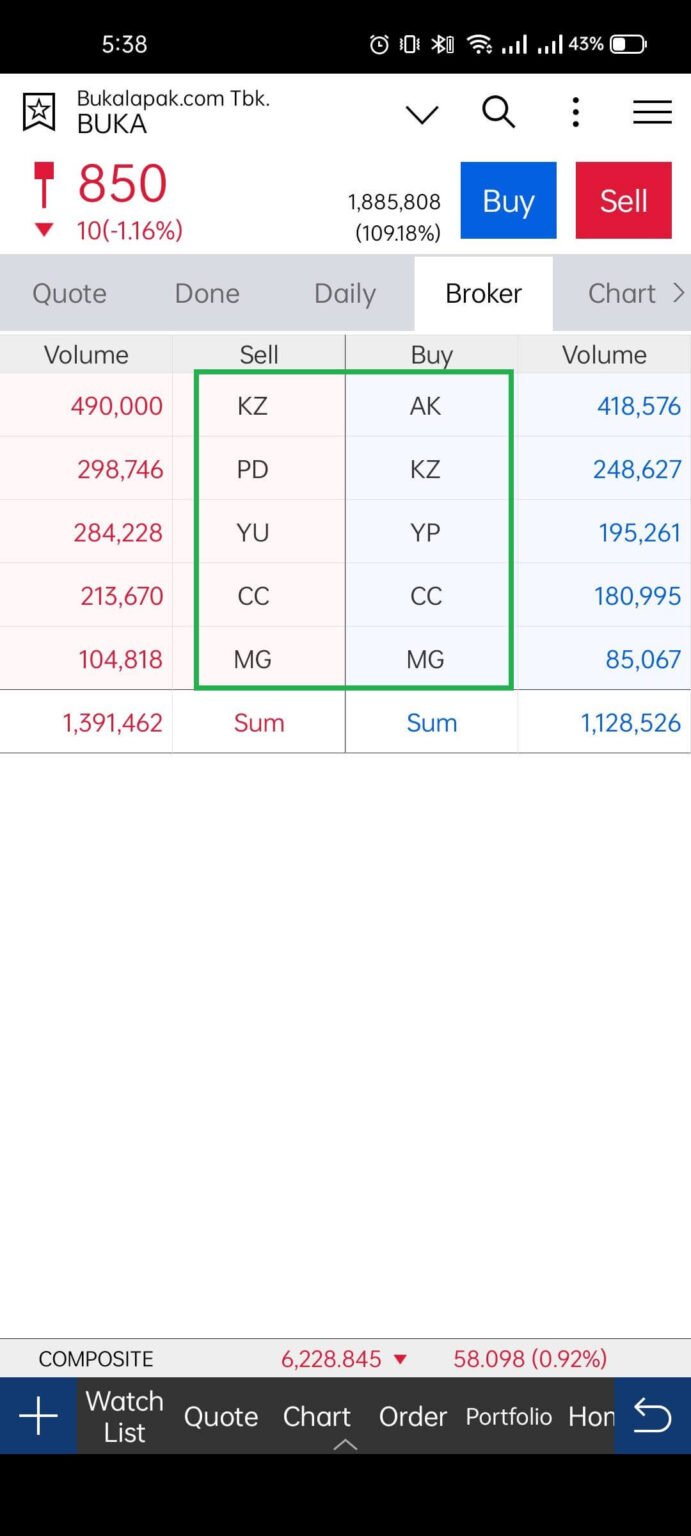Tap the plus icon in the bottom bar
The image size is (691, 1536).
[x=38, y=1415]
